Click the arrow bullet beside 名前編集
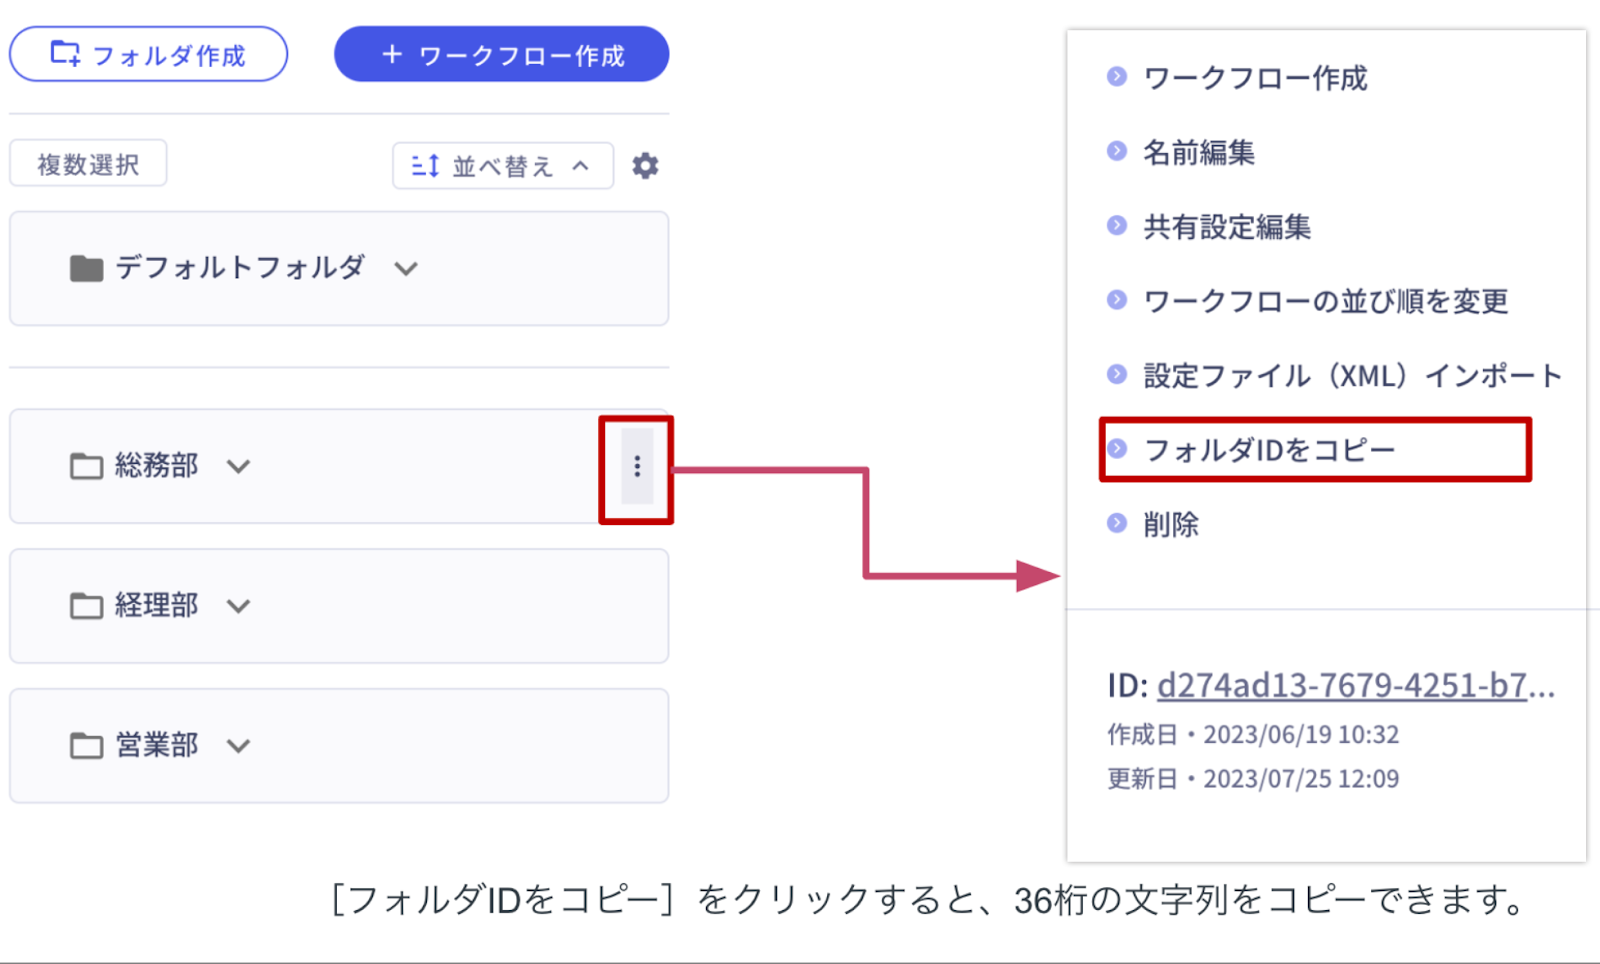1600x964 pixels. click(1117, 151)
